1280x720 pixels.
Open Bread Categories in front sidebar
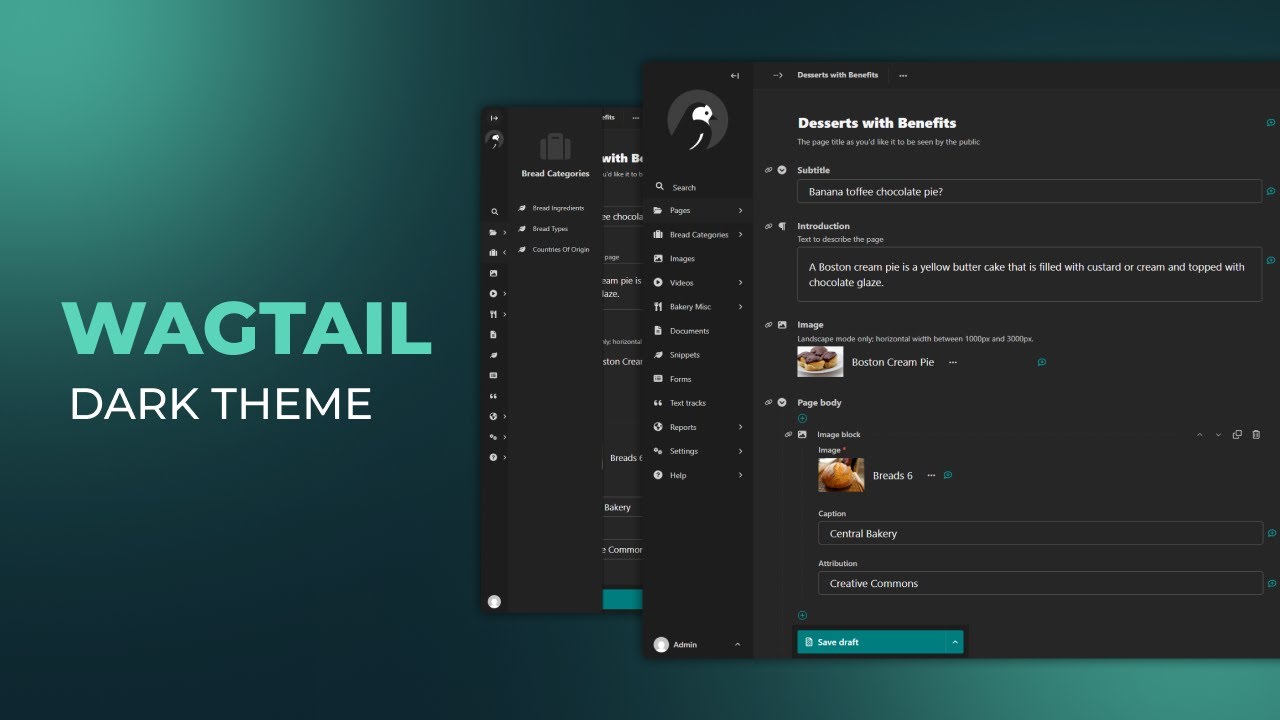click(x=697, y=235)
